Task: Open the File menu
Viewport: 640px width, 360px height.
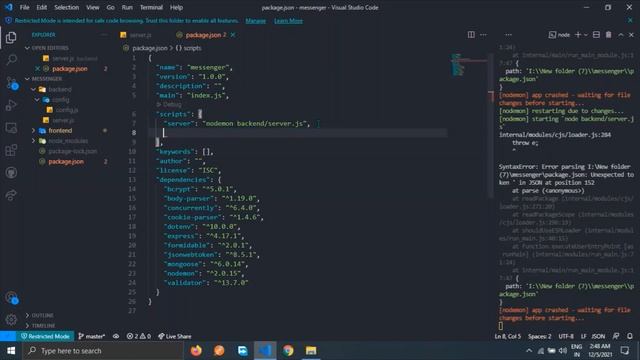Action: (24, 7)
